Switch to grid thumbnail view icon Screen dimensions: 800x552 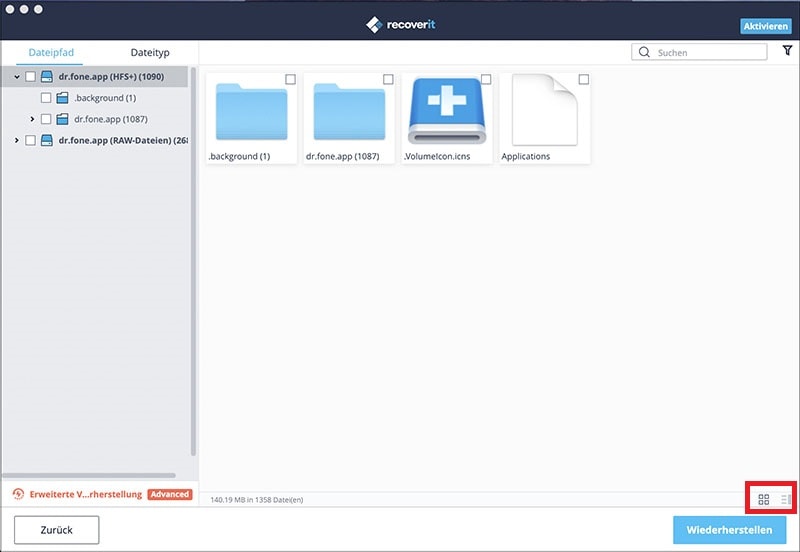point(764,499)
